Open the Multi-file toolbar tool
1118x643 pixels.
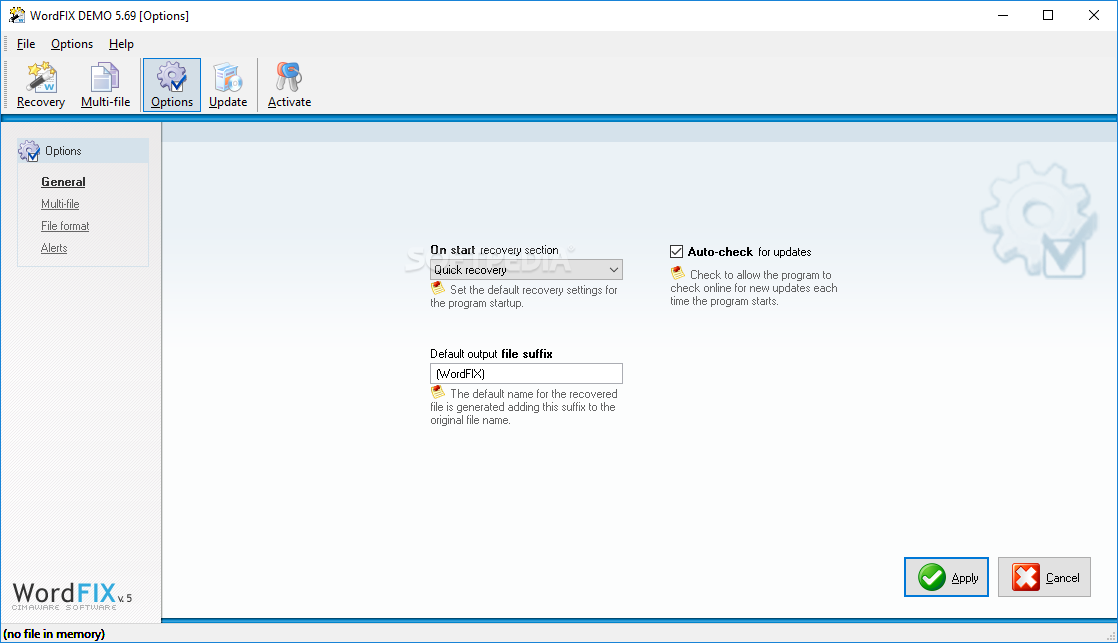(x=106, y=86)
